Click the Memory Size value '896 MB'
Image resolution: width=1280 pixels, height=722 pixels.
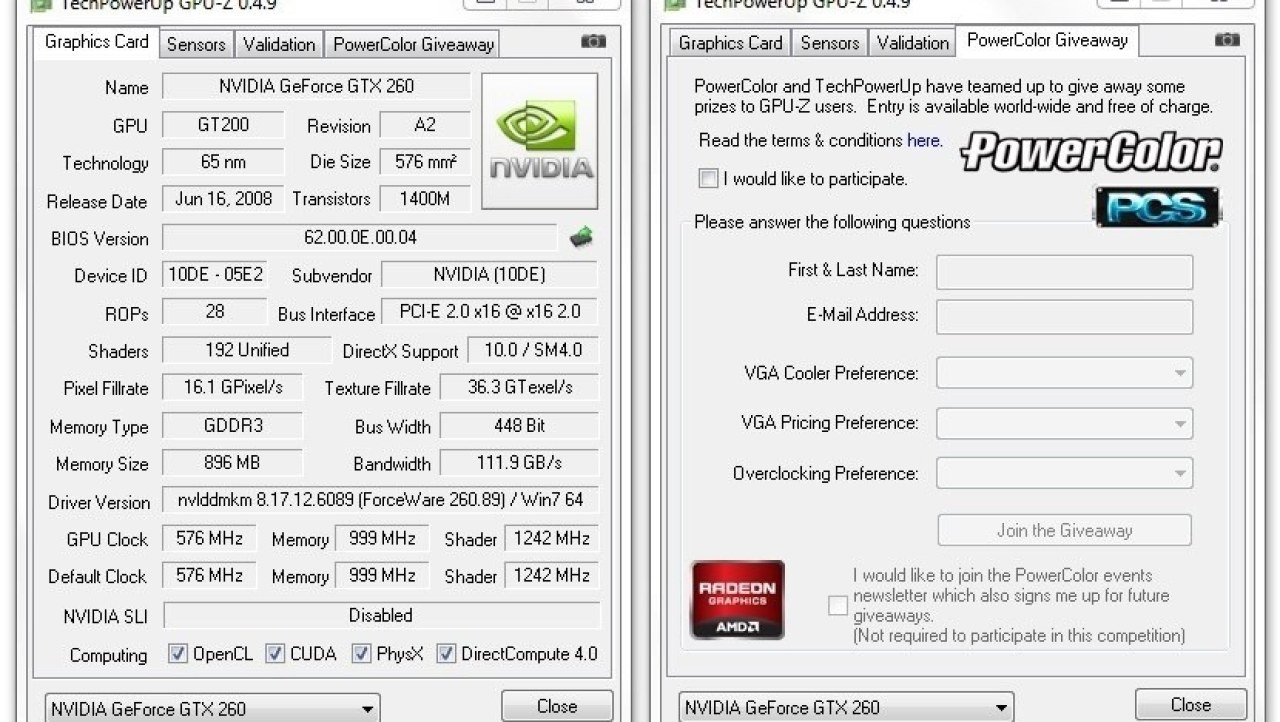pos(232,463)
